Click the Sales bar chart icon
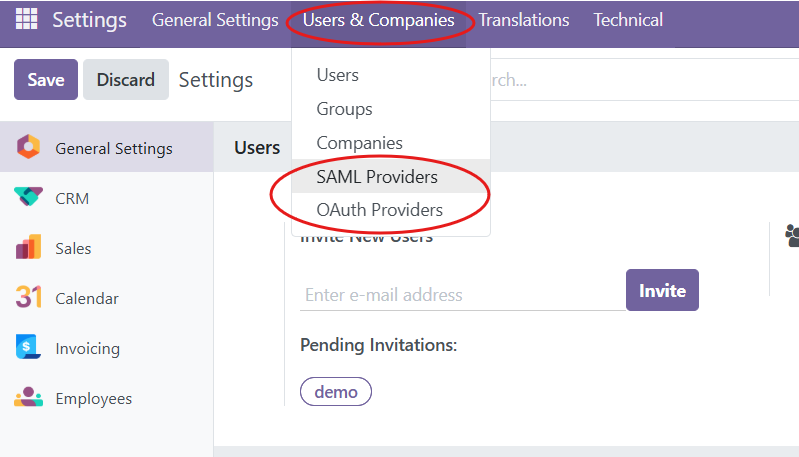Image resolution: width=799 pixels, height=457 pixels. pyautogui.click(x=28, y=248)
